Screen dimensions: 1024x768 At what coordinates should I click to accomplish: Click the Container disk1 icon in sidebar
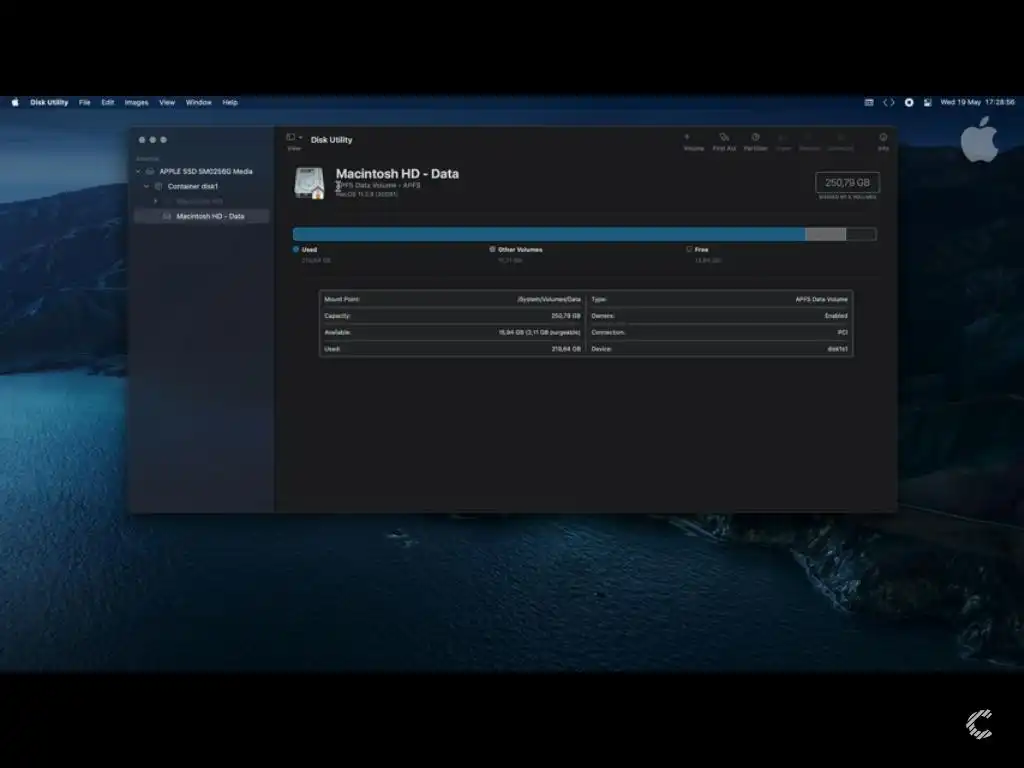158,187
